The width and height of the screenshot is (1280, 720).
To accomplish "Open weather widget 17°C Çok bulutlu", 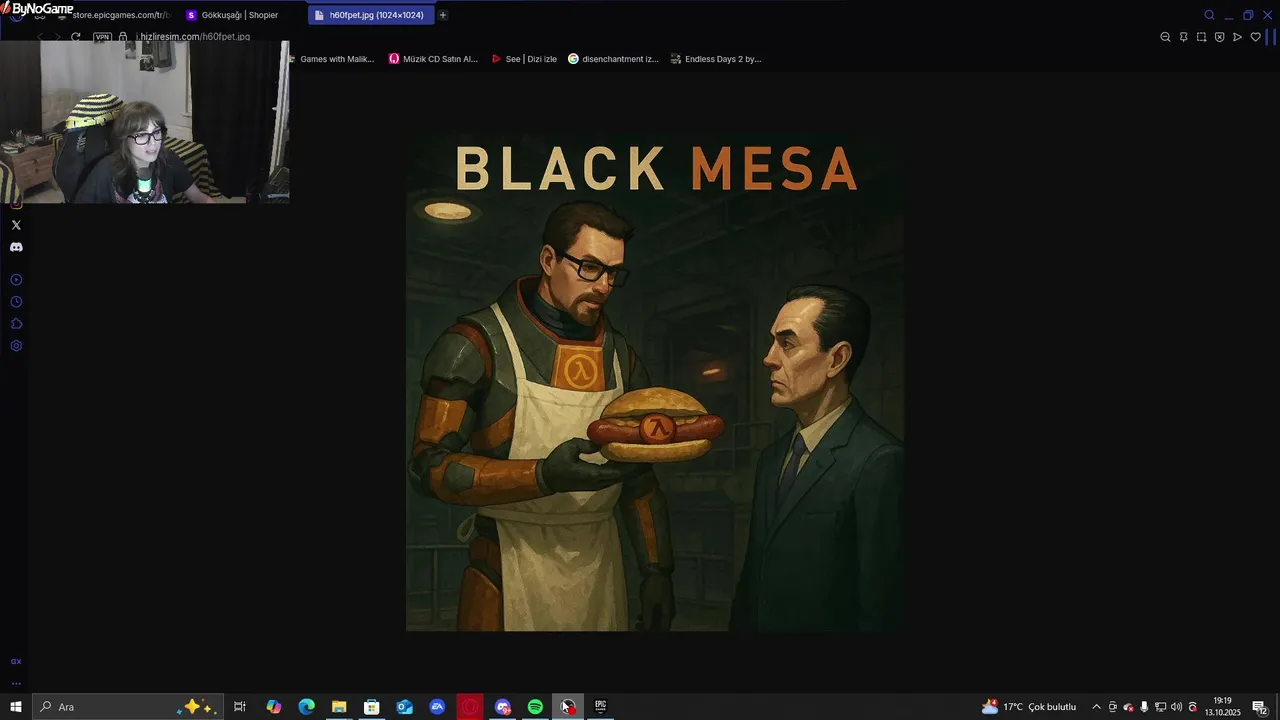I will coord(1029,707).
